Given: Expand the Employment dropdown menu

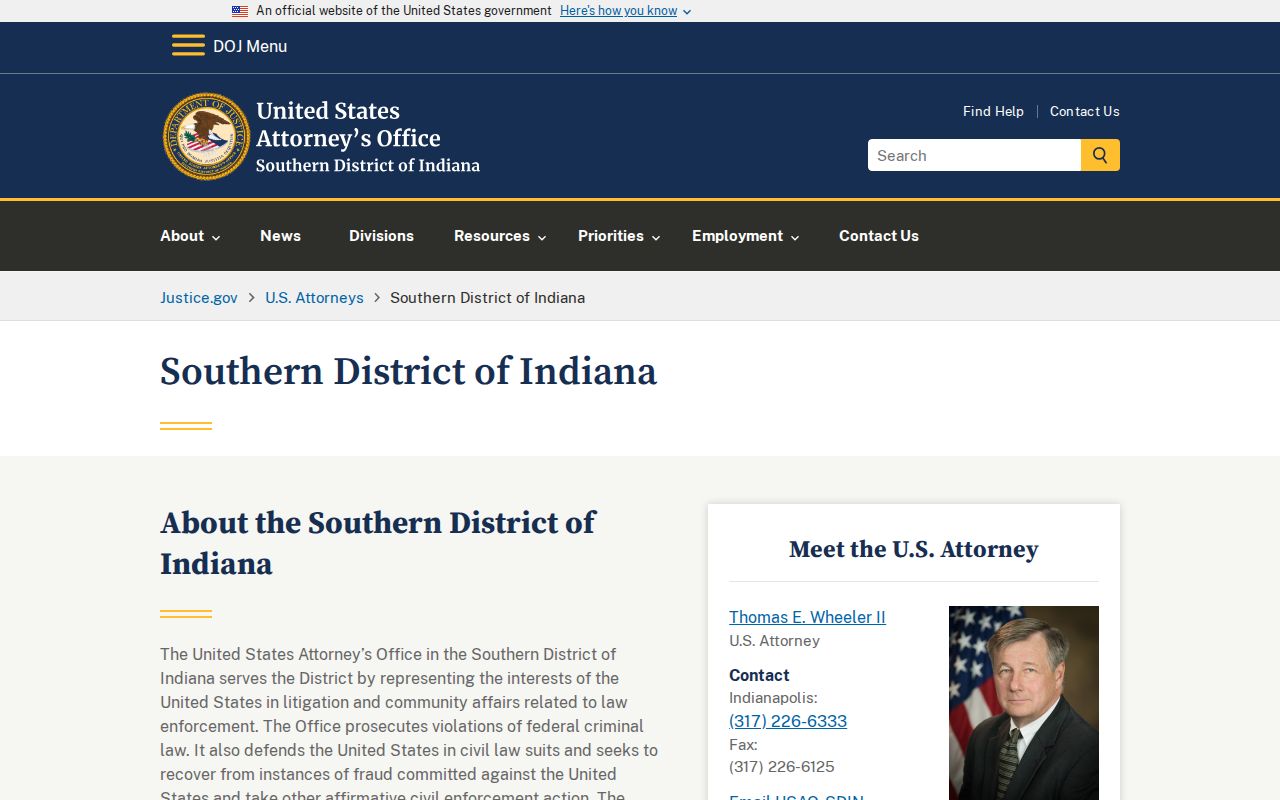Looking at the screenshot, I should 745,236.
